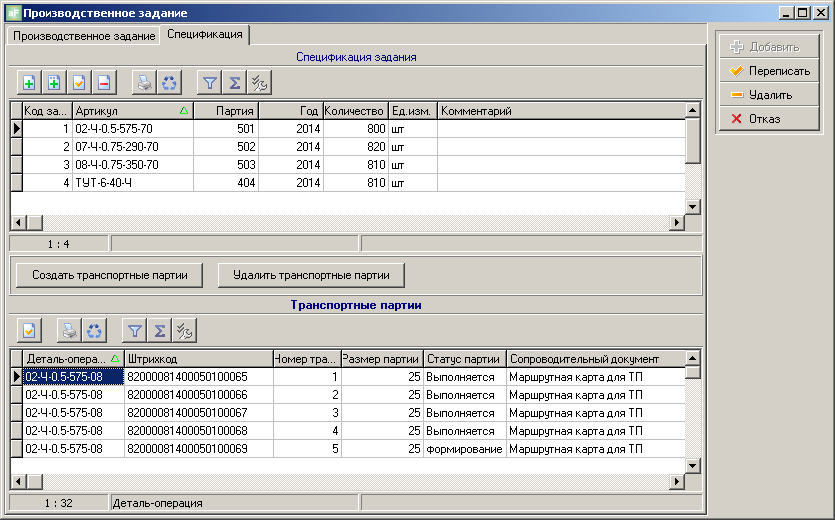Click the Создать транспортные партии button

pos(110,274)
